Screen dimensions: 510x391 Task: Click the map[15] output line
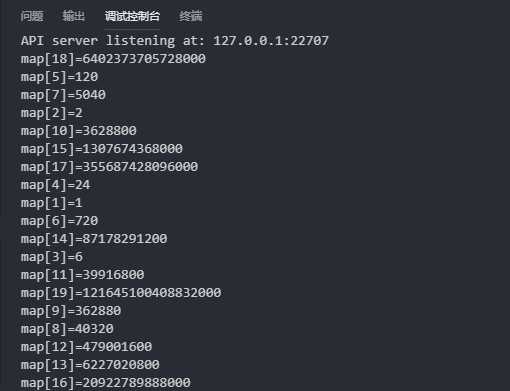tap(102, 149)
